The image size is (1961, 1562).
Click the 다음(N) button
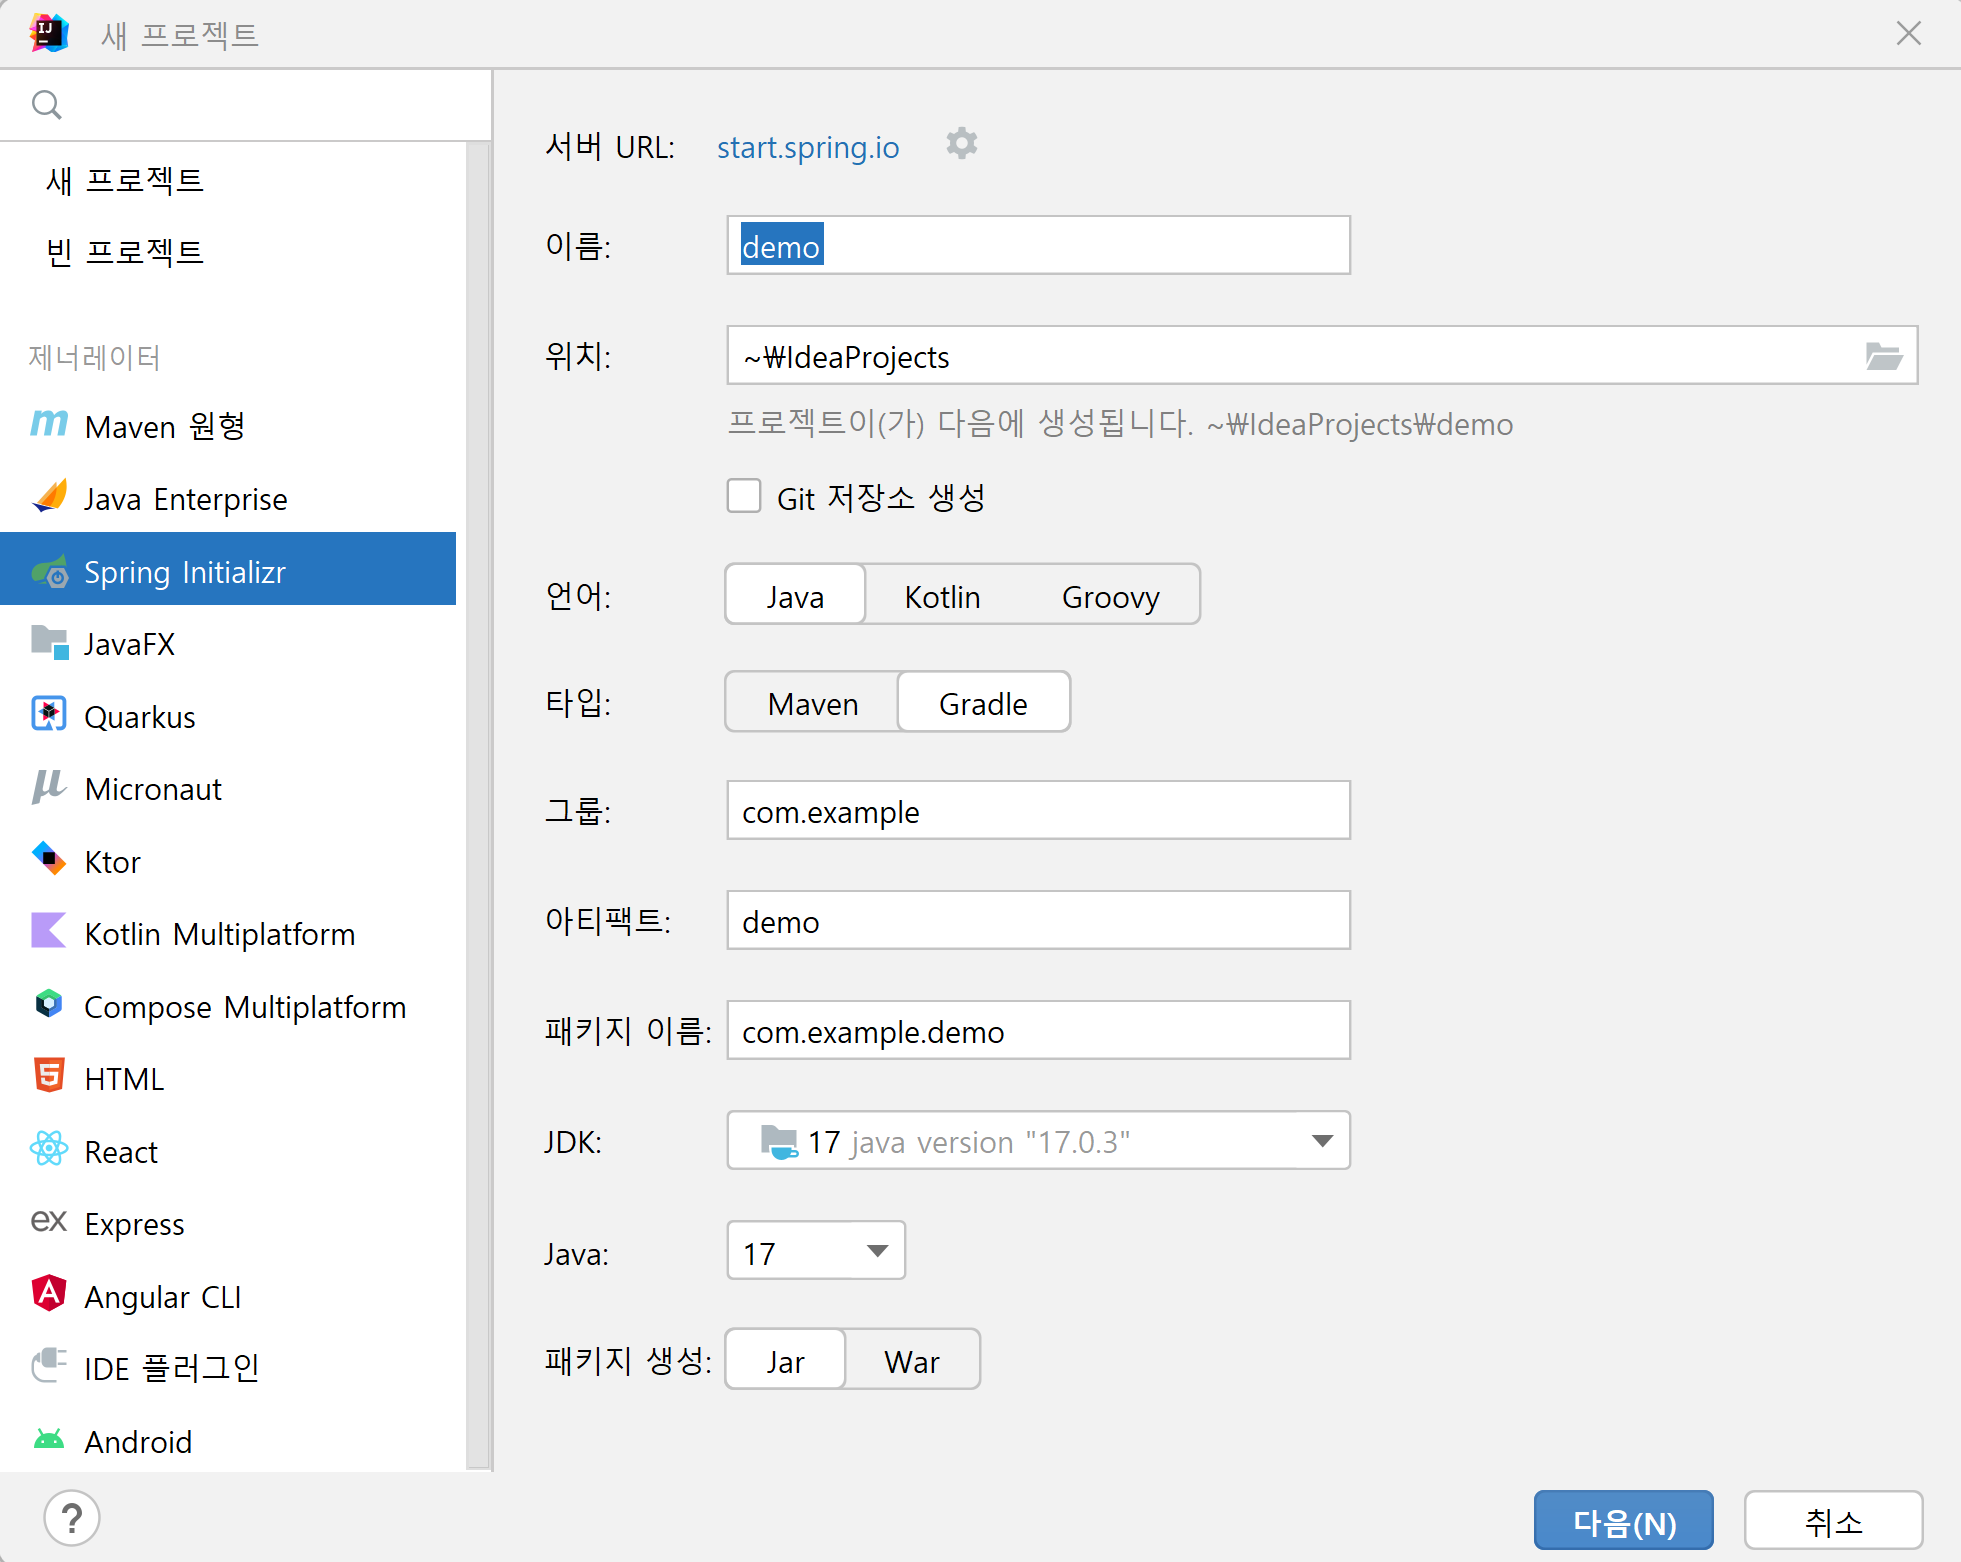pyautogui.click(x=1623, y=1522)
